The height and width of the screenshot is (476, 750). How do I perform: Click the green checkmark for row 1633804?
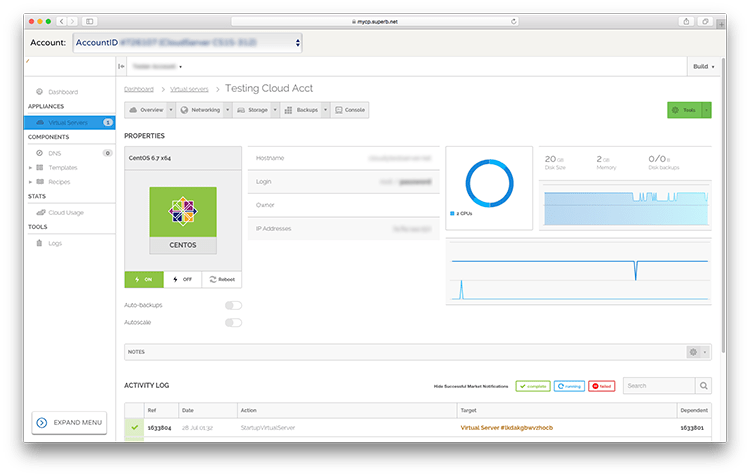pyautogui.click(x=134, y=428)
